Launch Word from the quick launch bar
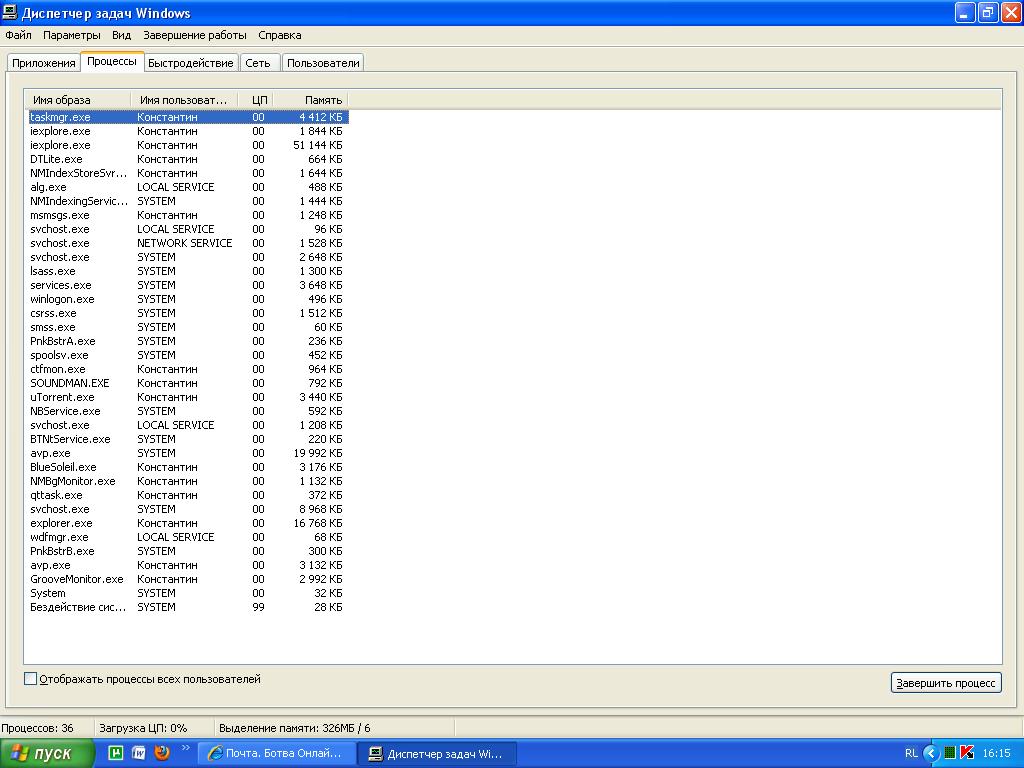The width and height of the screenshot is (1024, 768). coord(138,752)
